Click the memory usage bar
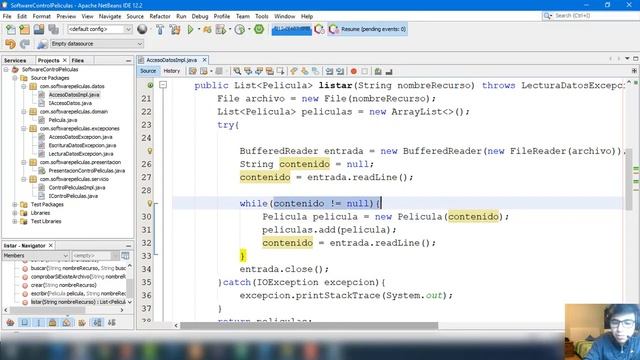The image size is (640, 360). pyautogui.click(x=291, y=29)
